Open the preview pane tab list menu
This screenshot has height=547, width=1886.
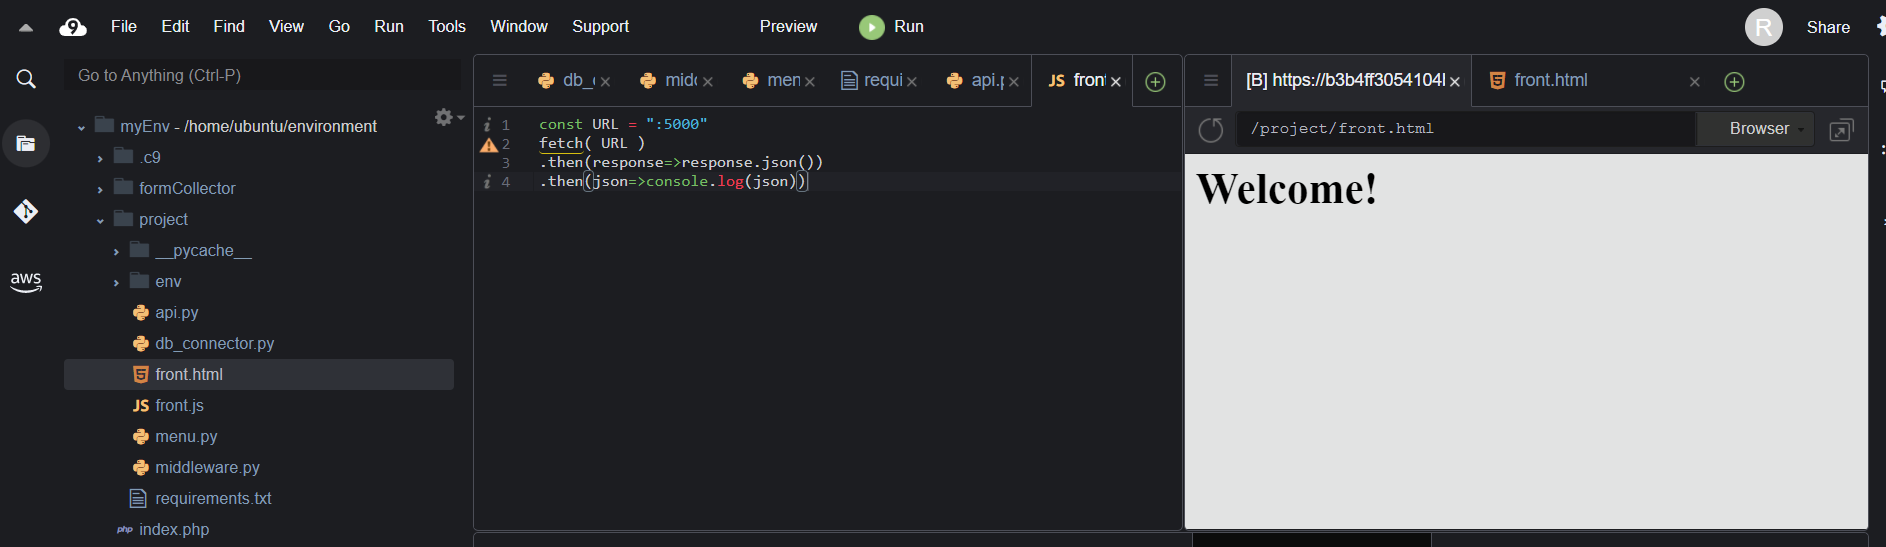coord(1211,81)
